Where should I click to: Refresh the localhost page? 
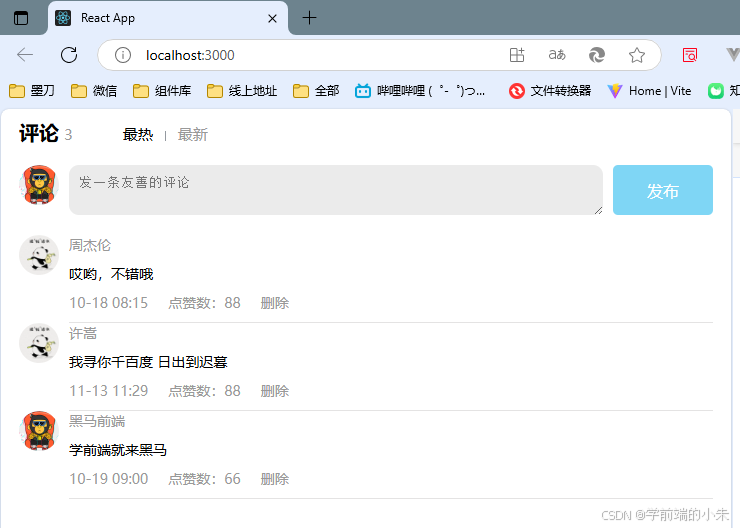(69, 55)
